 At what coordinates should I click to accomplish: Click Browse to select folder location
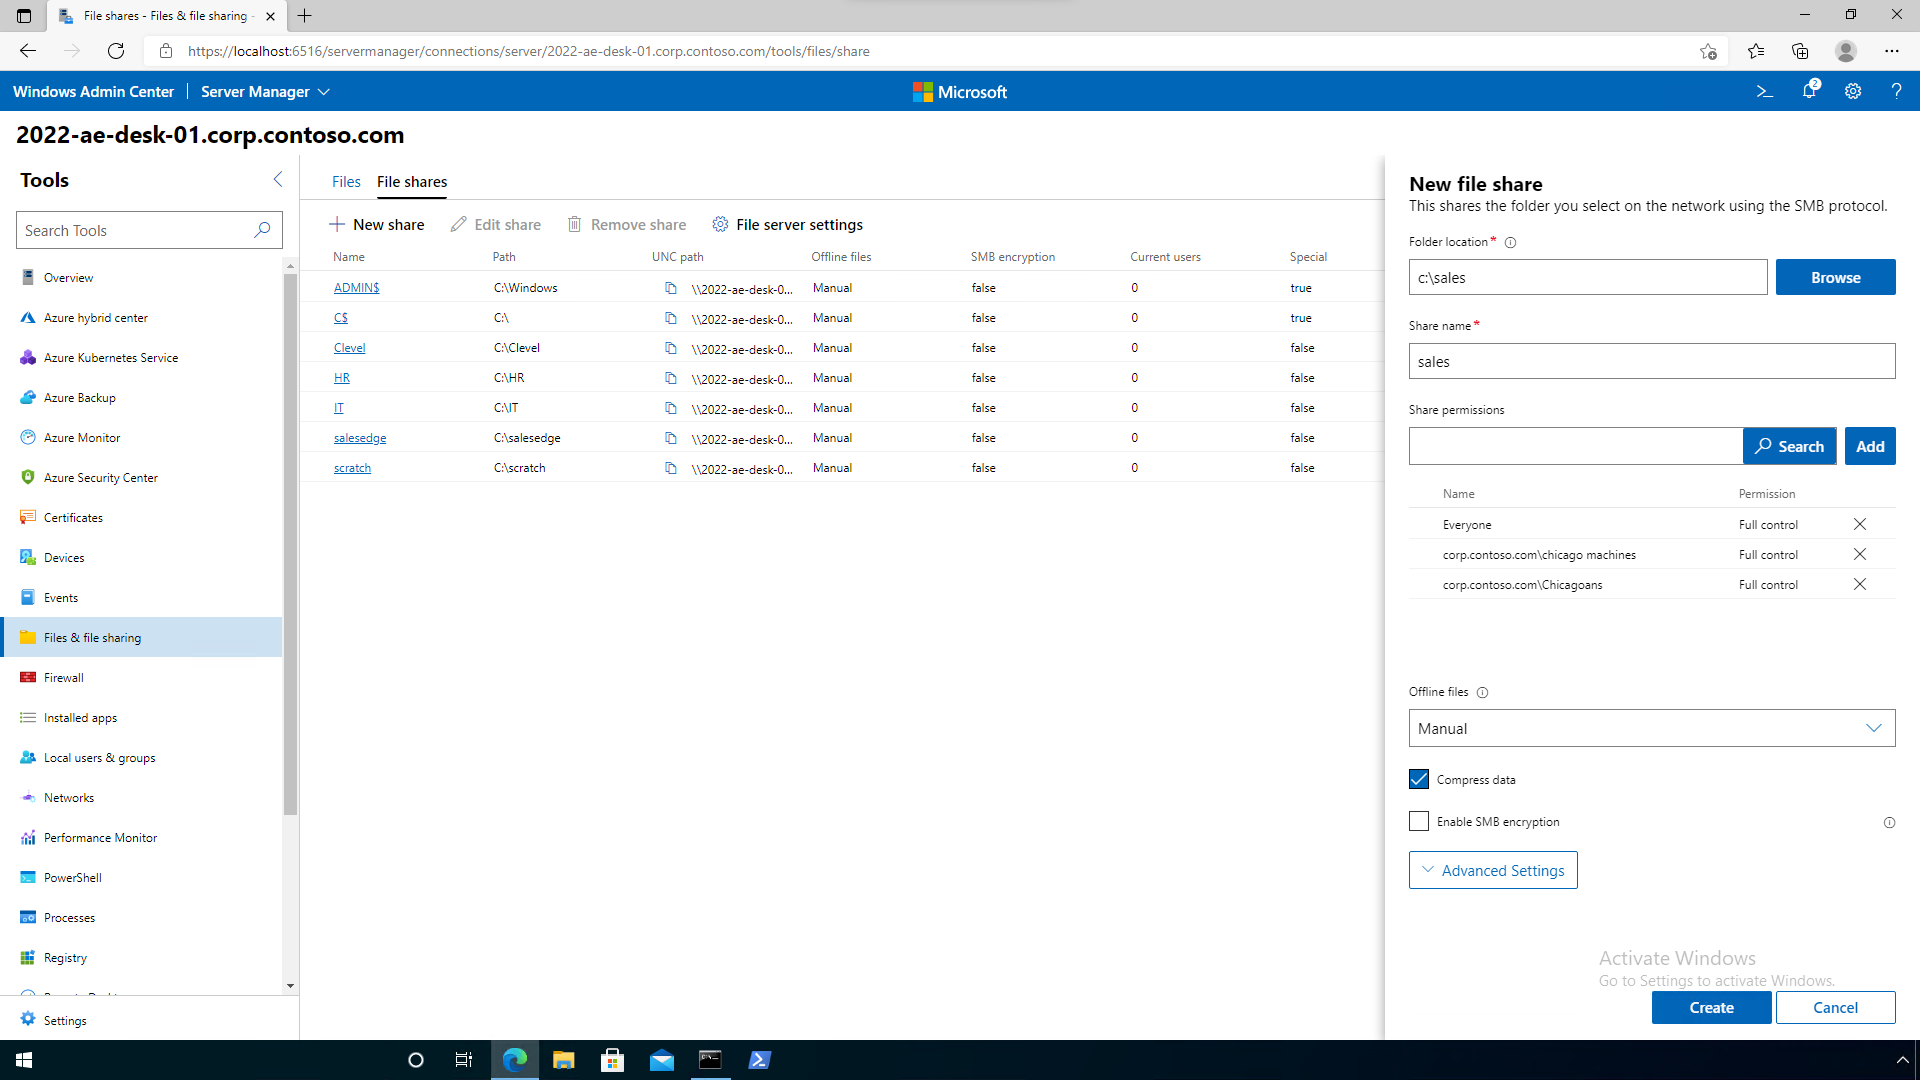[1836, 277]
